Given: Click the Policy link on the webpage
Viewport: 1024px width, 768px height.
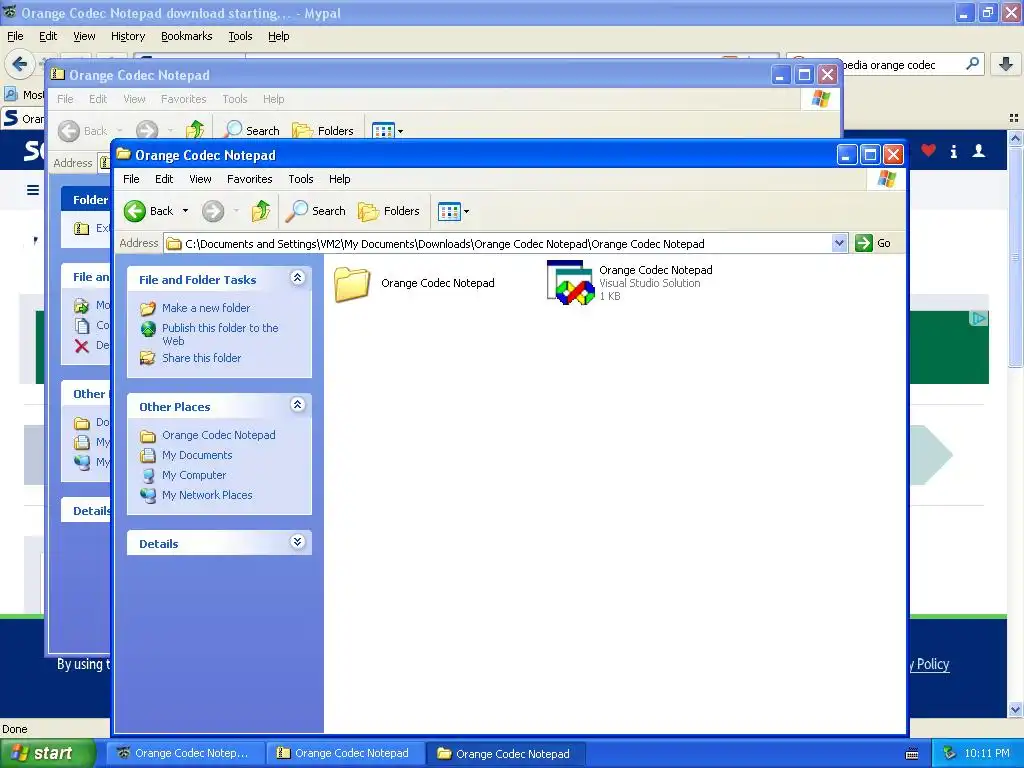Looking at the screenshot, I should [x=932, y=664].
